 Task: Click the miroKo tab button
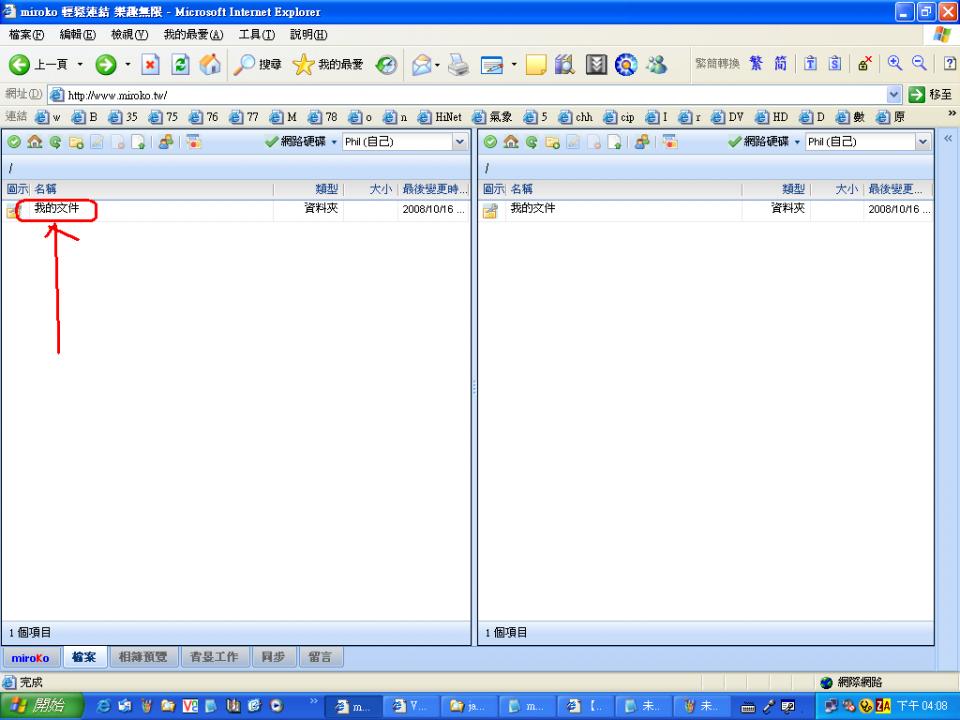(x=31, y=658)
